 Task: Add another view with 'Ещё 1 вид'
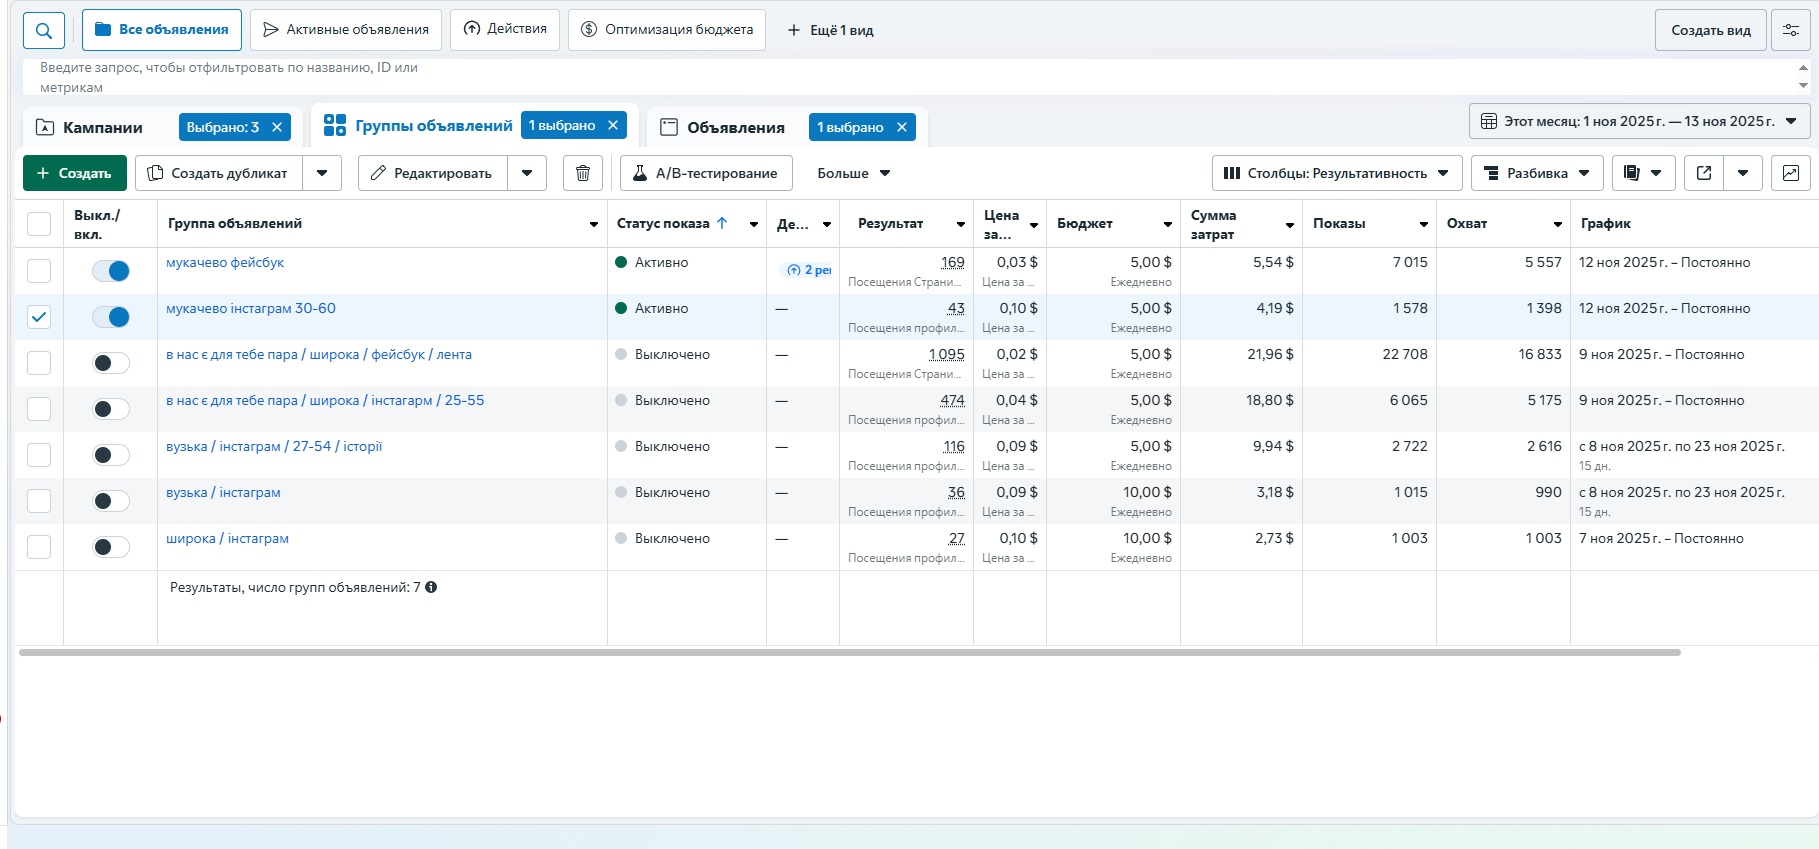[830, 30]
